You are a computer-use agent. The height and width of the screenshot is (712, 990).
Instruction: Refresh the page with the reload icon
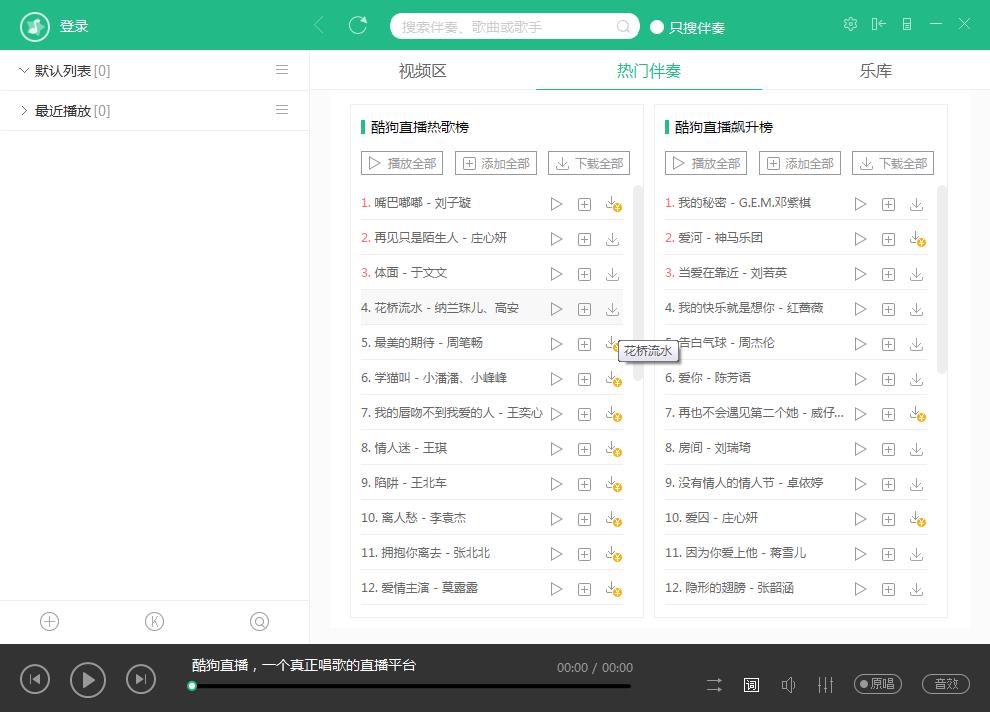(x=358, y=25)
